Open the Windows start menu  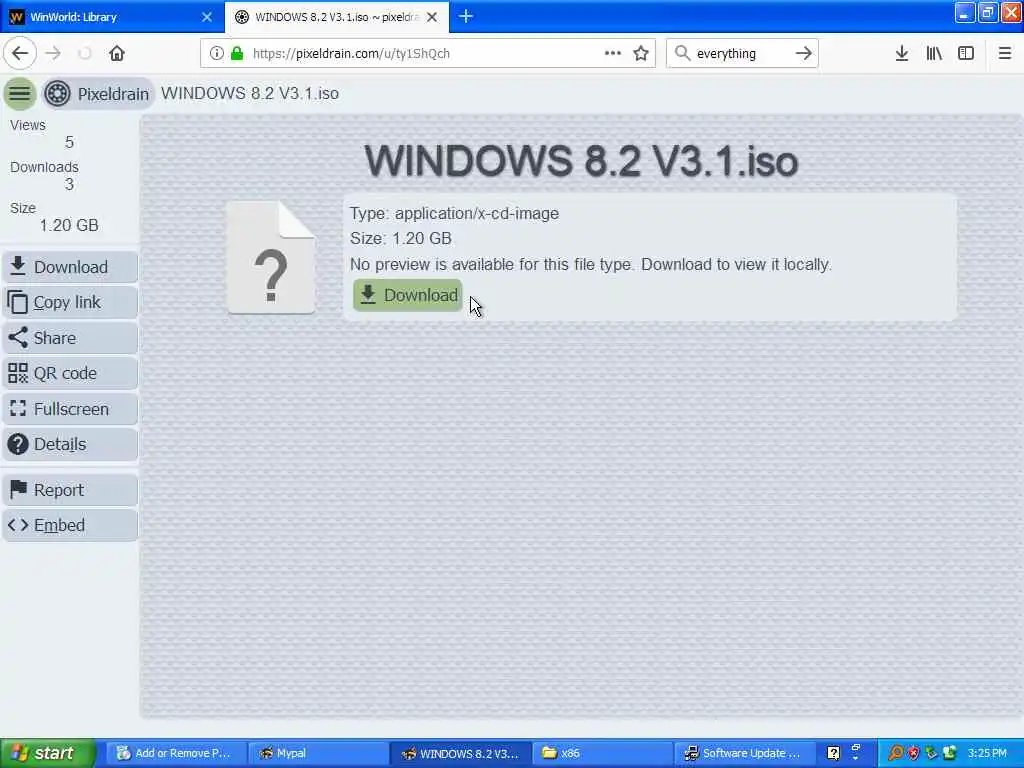coord(47,753)
